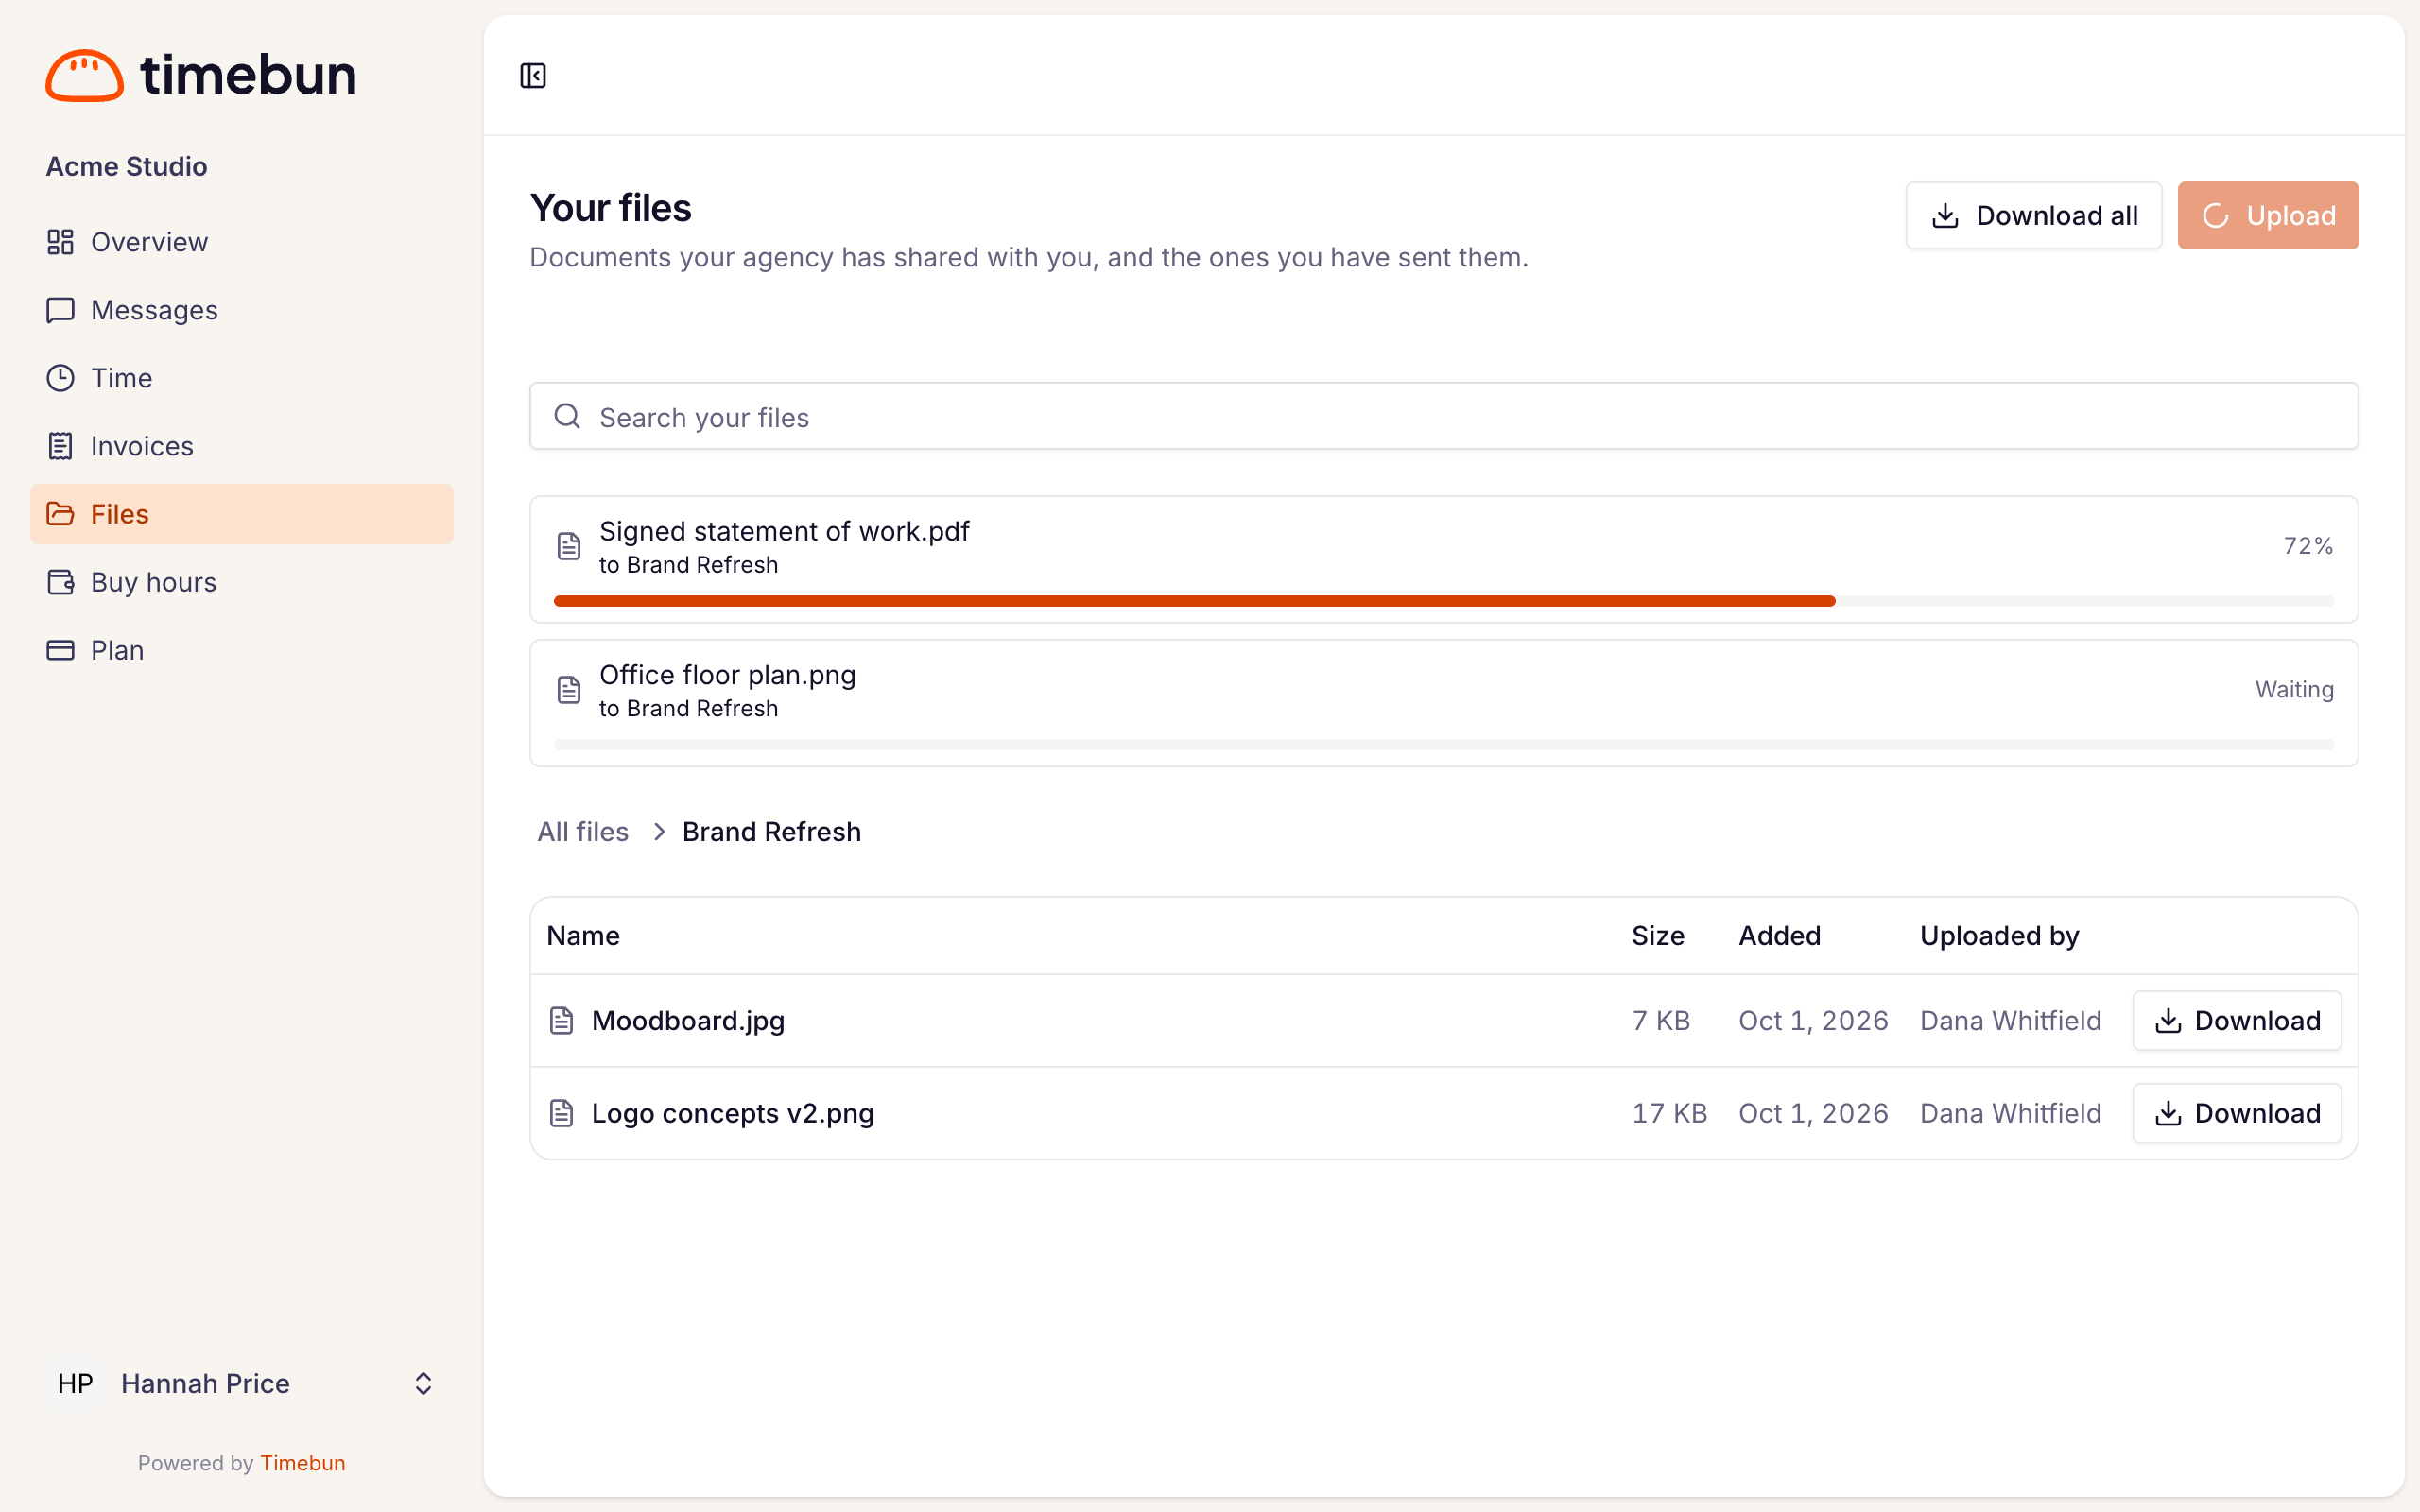The image size is (2420, 1512).
Task: Click the timebun logo icon
Action: click(x=85, y=75)
